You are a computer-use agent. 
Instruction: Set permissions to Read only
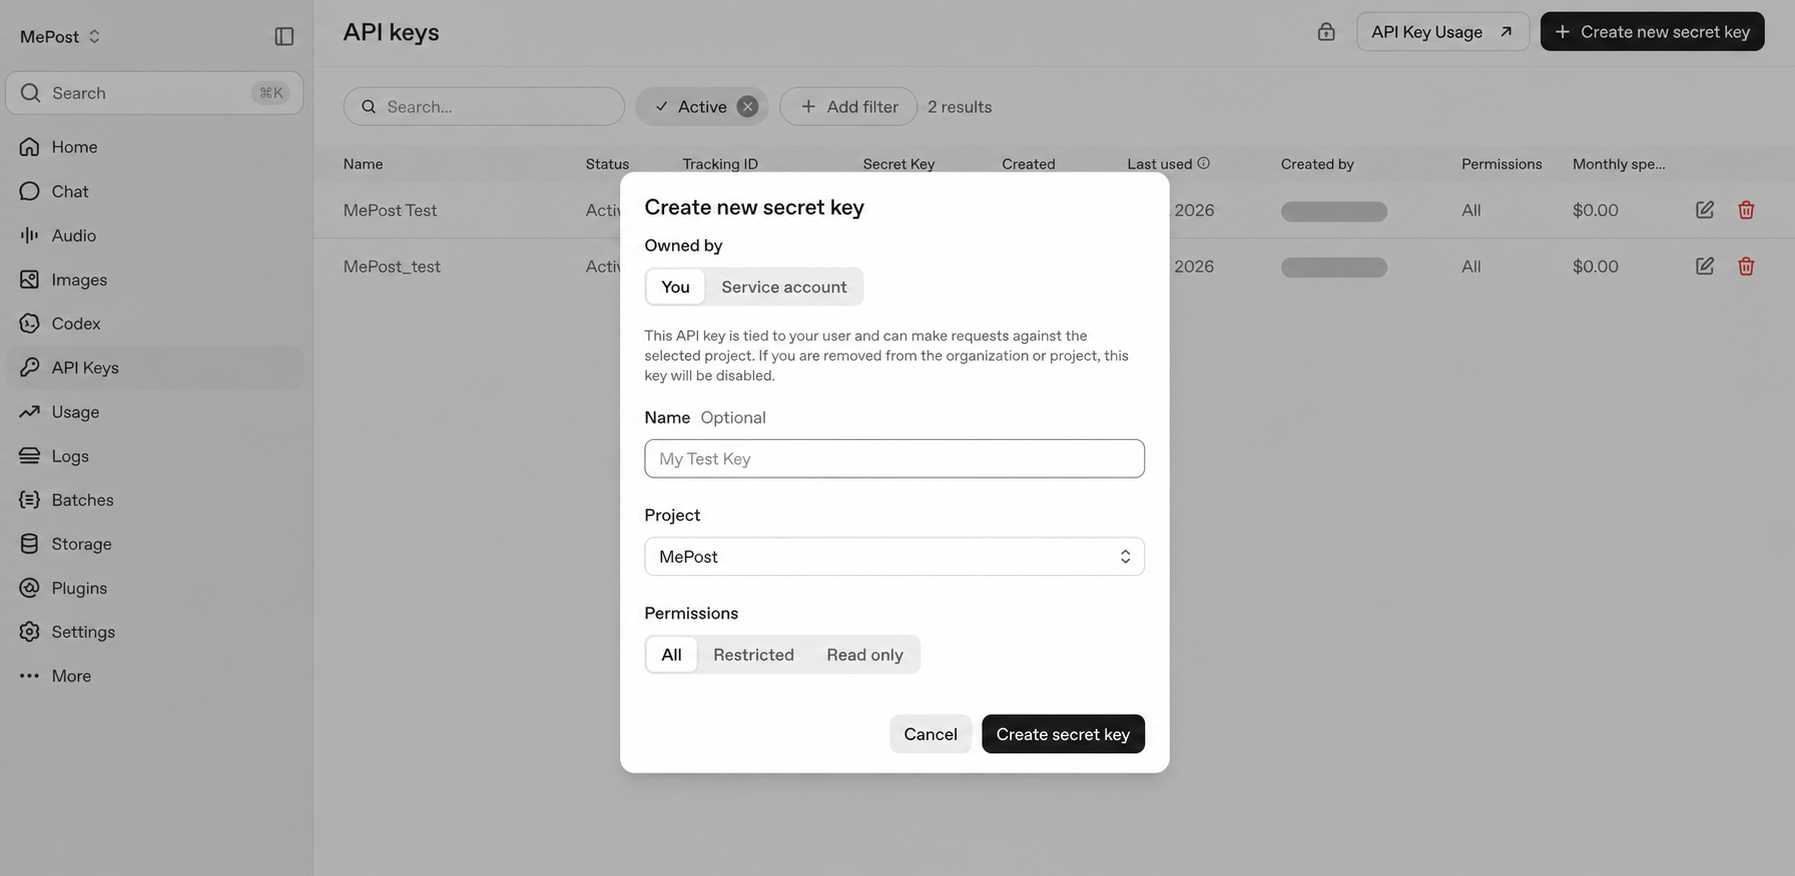pyautogui.click(x=865, y=655)
